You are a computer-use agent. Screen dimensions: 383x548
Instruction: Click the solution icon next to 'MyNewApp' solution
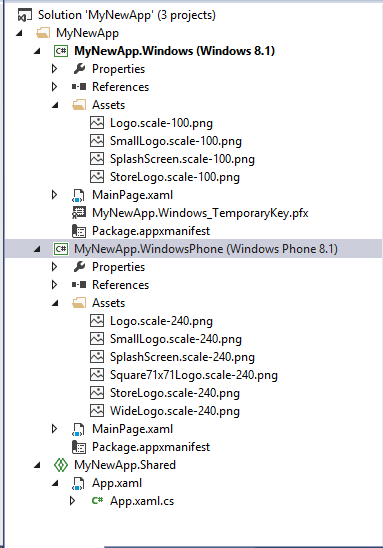point(24,15)
